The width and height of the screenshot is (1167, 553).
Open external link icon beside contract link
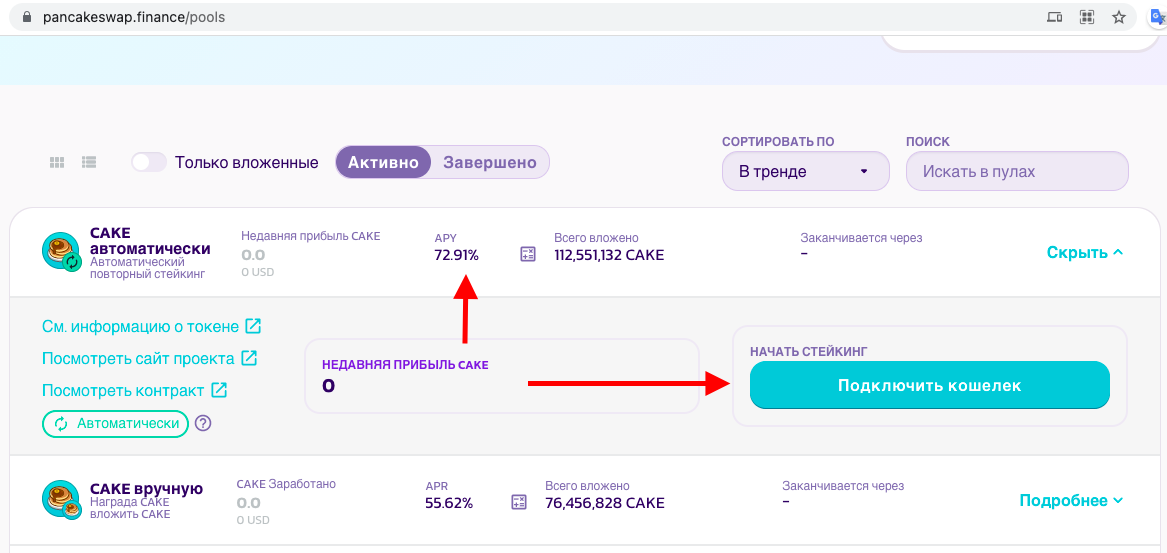(x=219, y=390)
